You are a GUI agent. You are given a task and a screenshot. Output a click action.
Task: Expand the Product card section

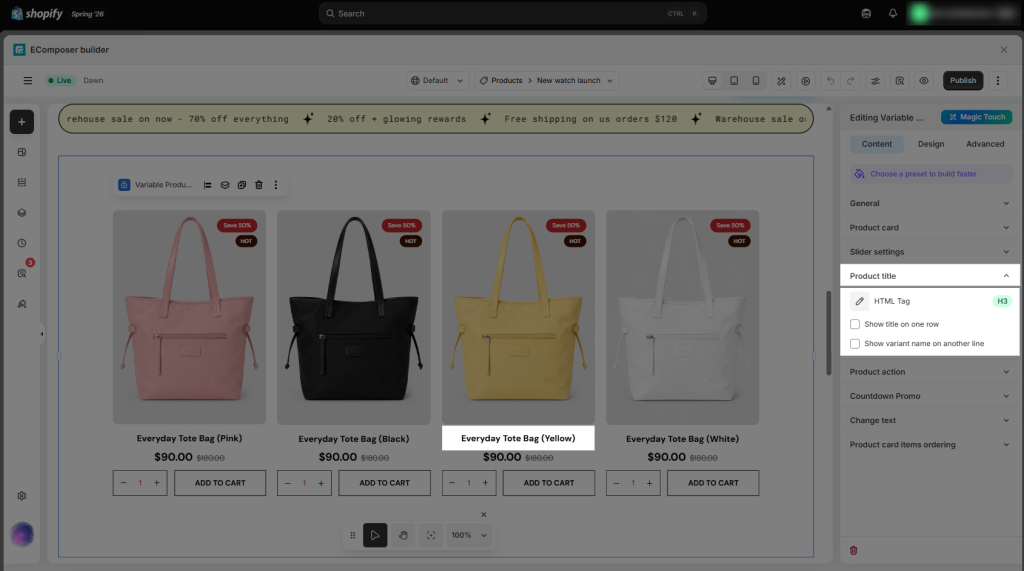click(929, 227)
